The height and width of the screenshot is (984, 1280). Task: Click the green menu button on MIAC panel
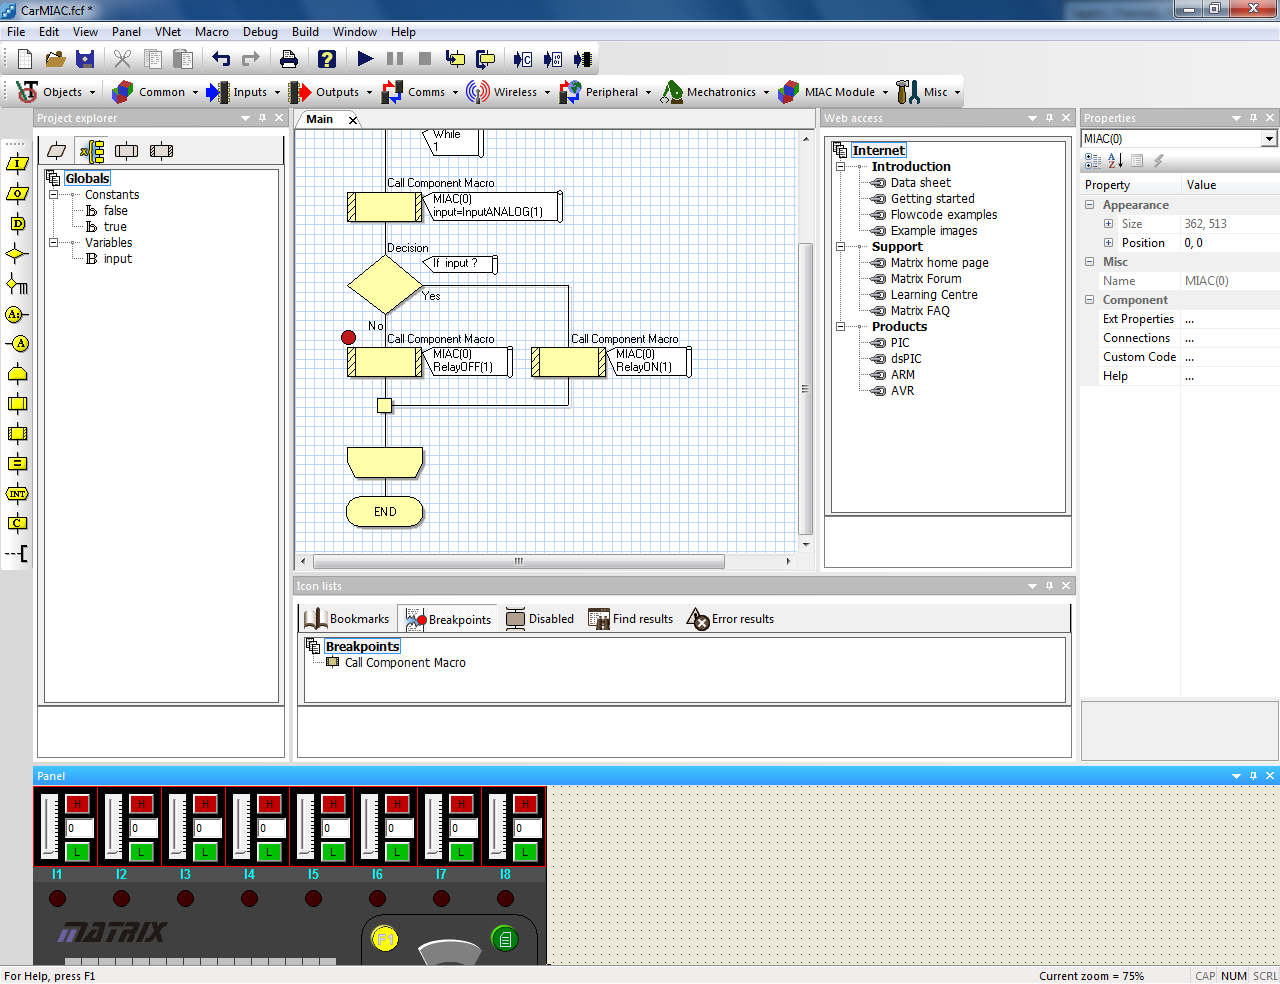(505, 939)
